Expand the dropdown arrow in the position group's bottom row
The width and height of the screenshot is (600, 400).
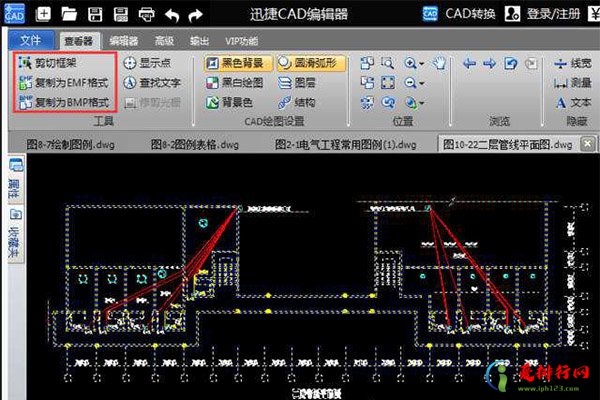tap(421, 103)
